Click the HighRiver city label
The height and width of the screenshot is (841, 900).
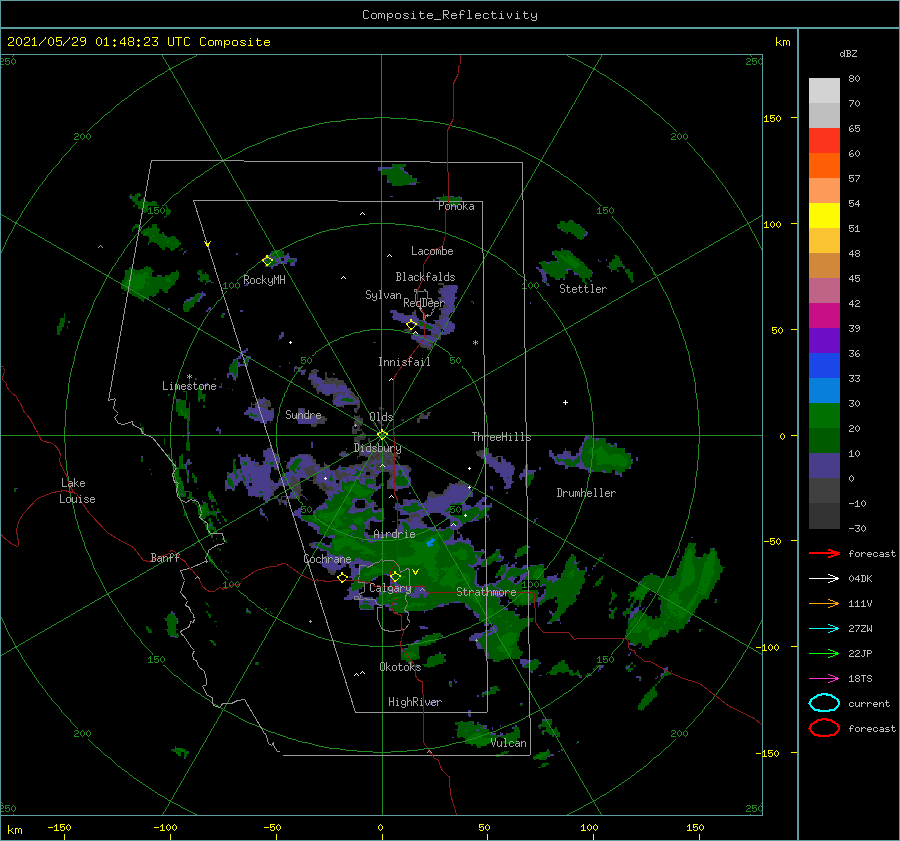click(415, 702)
